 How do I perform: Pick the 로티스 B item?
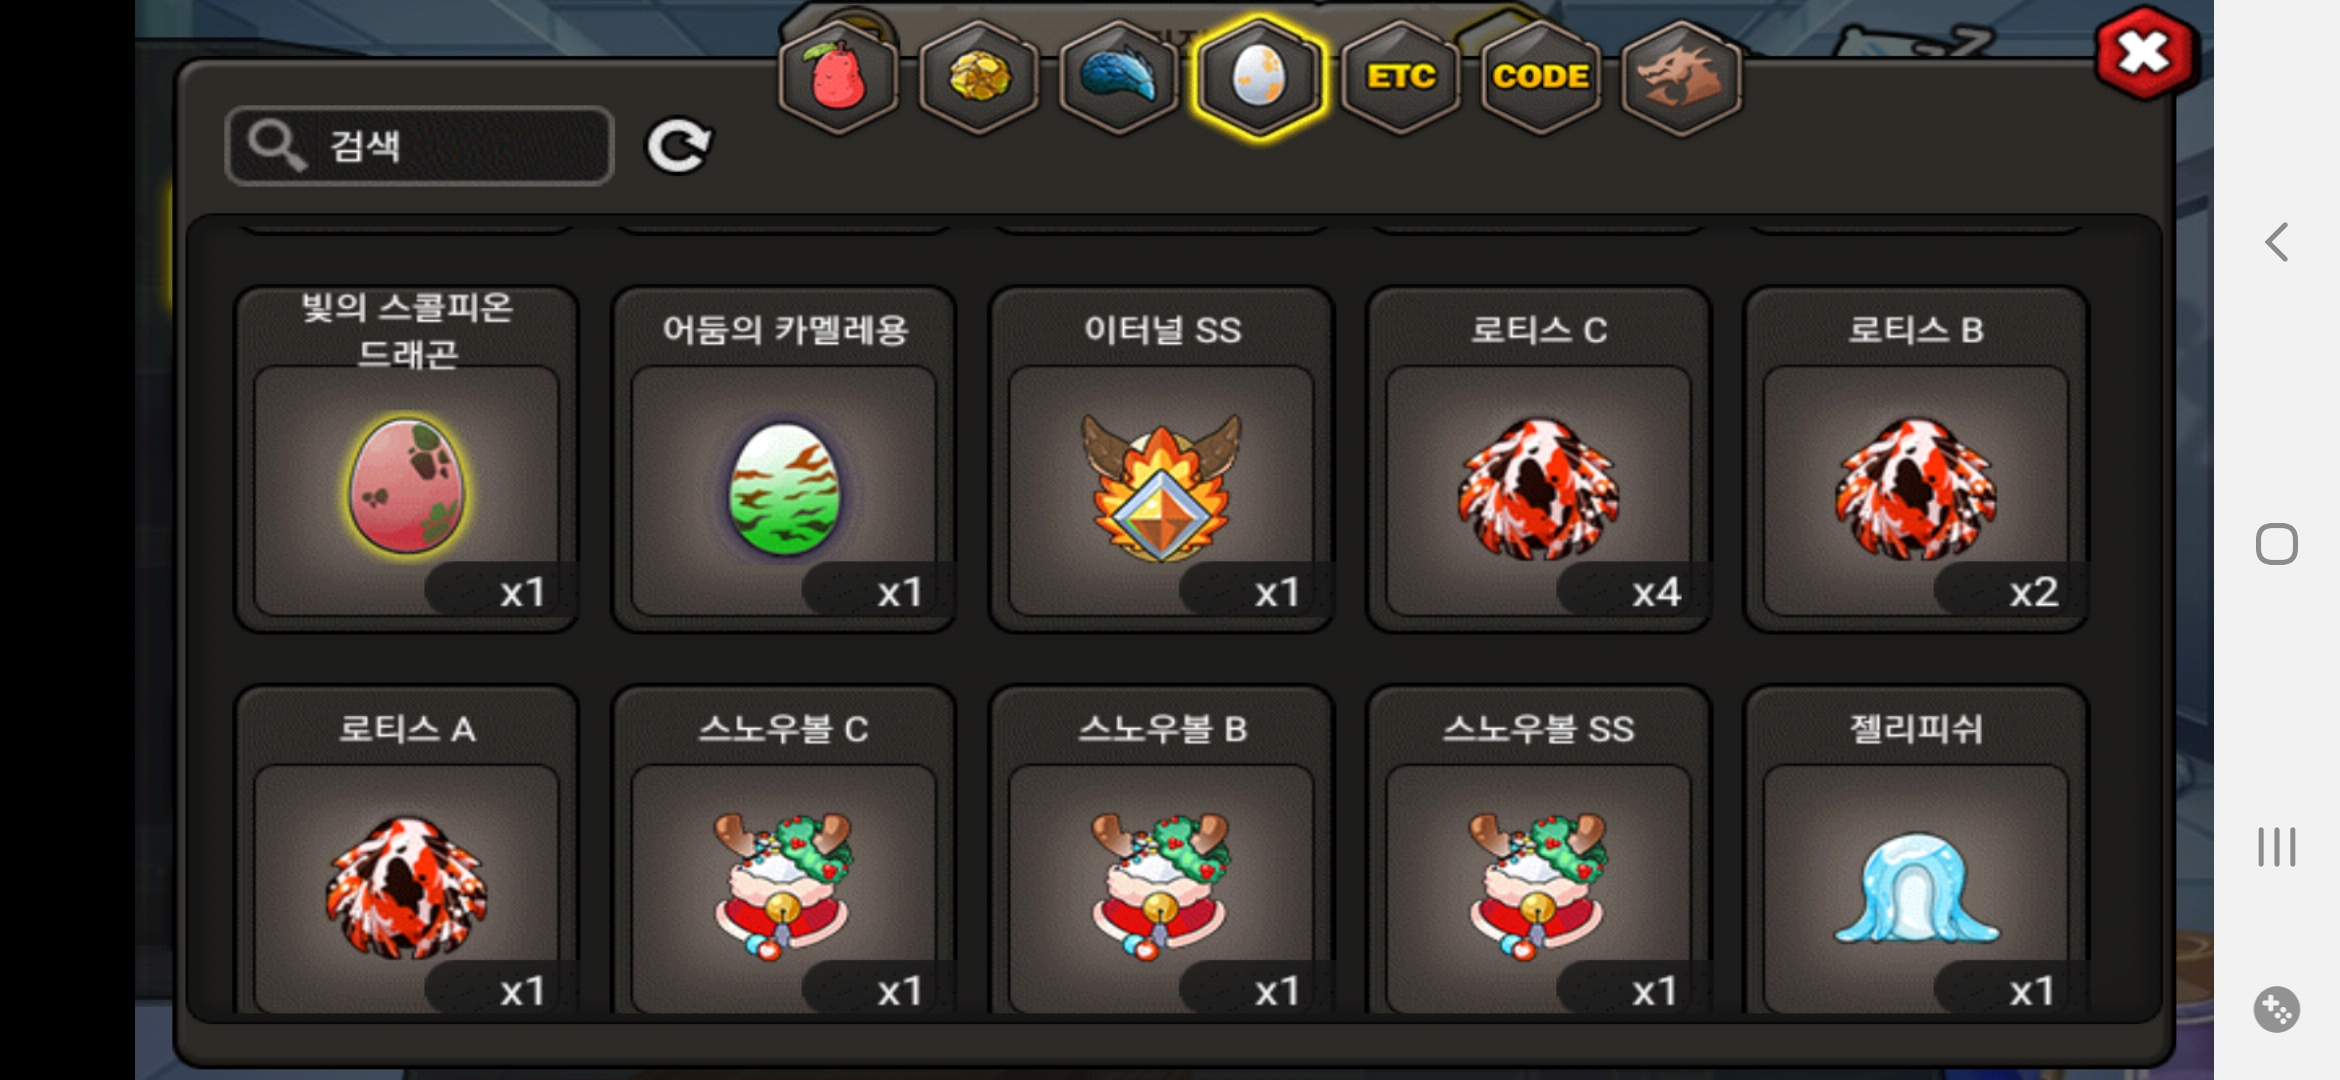[1916, 460]
